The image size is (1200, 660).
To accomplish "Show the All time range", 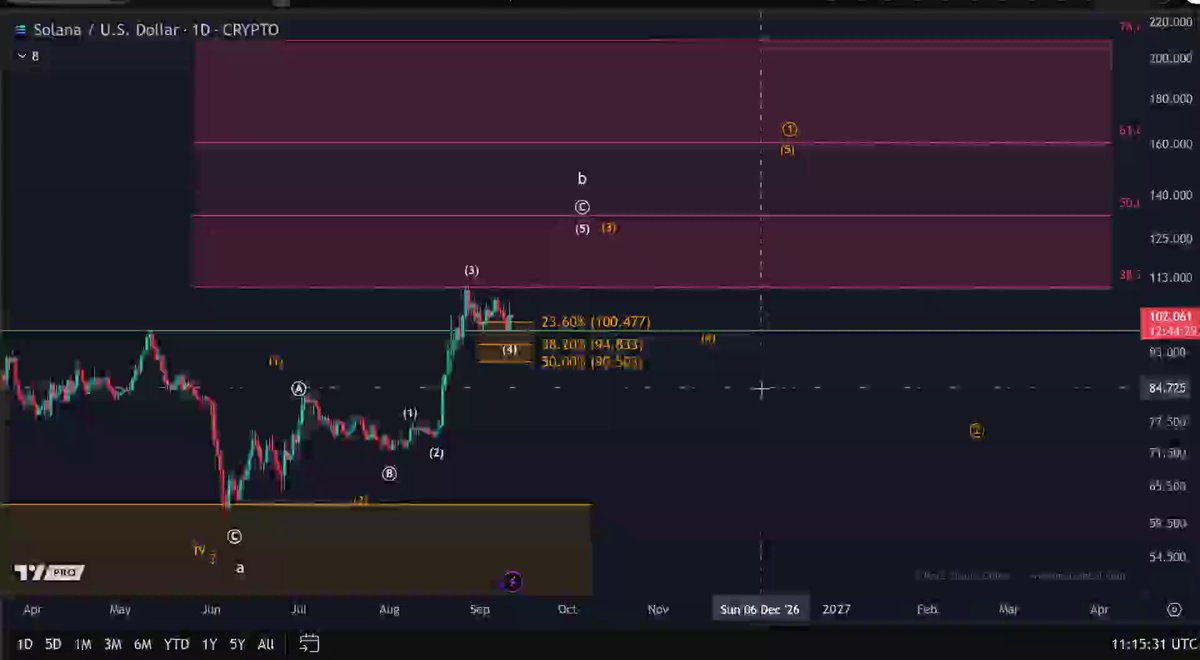I will pos(266,644).
